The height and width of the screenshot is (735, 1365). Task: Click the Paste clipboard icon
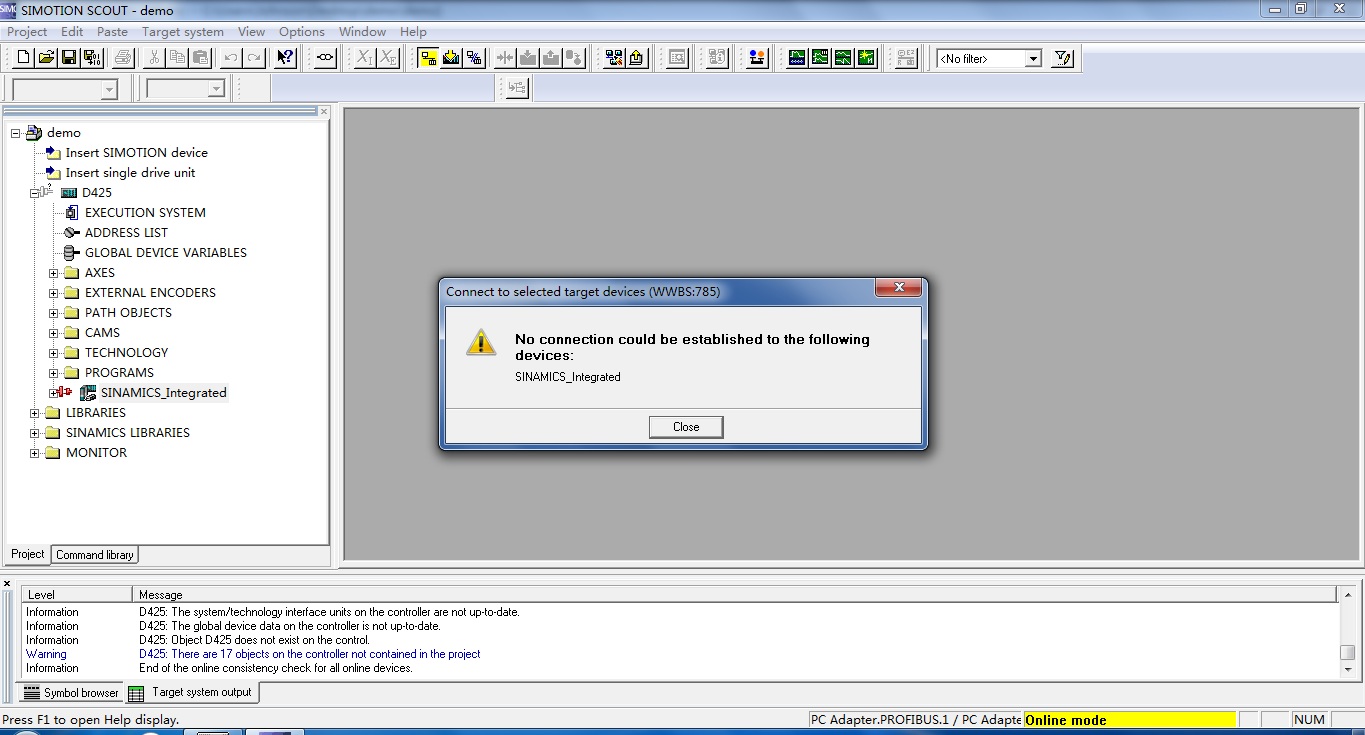[200, 58]
